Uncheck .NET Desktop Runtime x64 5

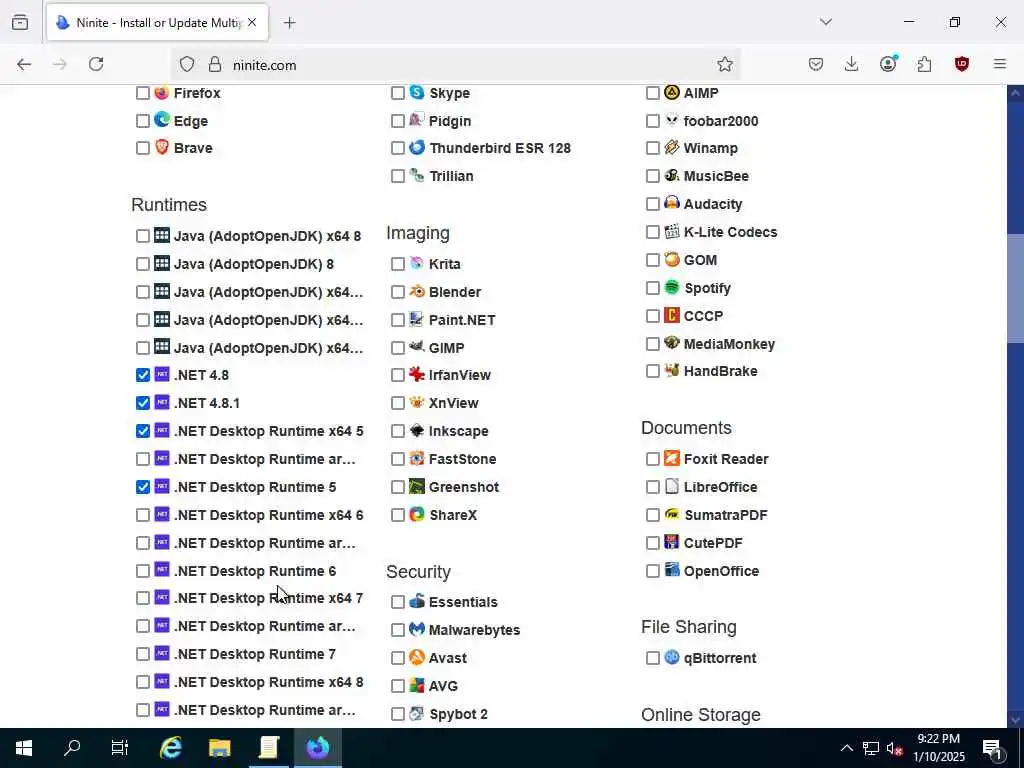point(142,431)
